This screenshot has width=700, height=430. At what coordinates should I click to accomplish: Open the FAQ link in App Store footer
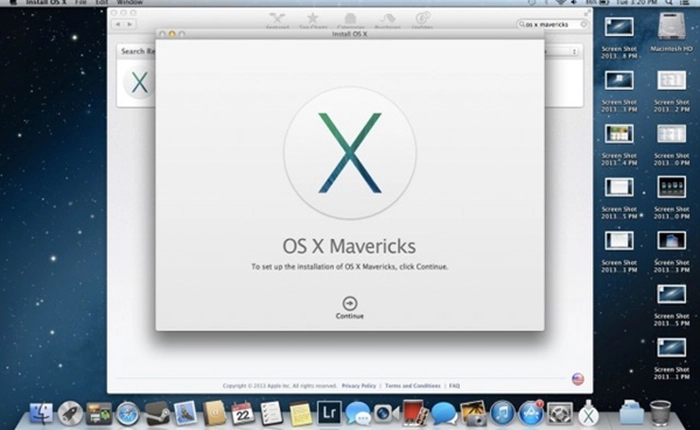click(x=454, y=386)
